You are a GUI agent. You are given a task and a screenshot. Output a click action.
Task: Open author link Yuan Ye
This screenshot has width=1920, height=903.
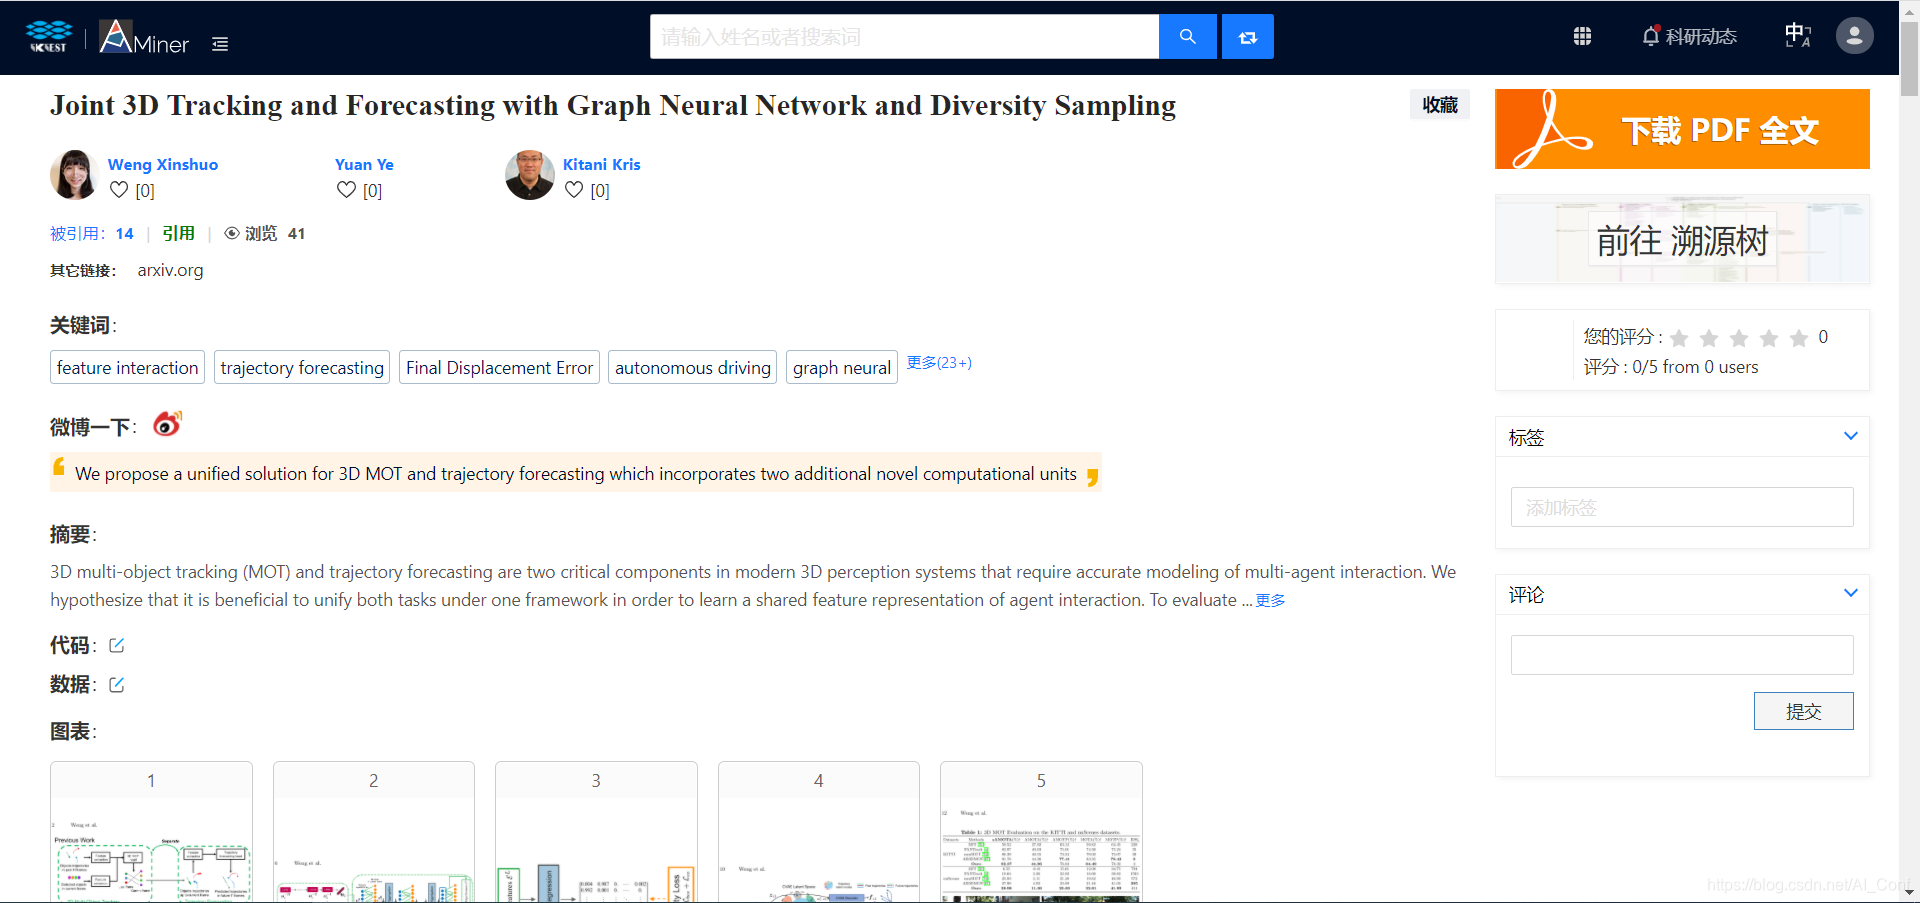point(364,165)
